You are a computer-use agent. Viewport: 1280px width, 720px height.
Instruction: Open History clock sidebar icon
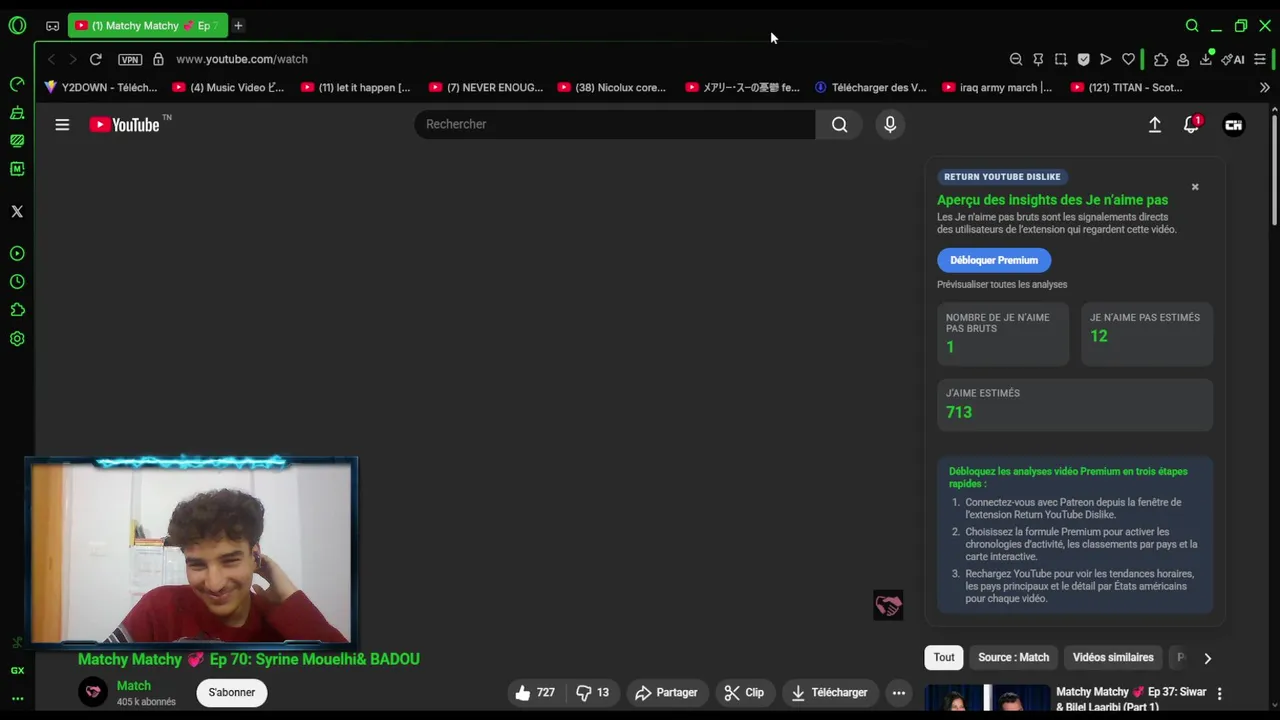[17, 282]
